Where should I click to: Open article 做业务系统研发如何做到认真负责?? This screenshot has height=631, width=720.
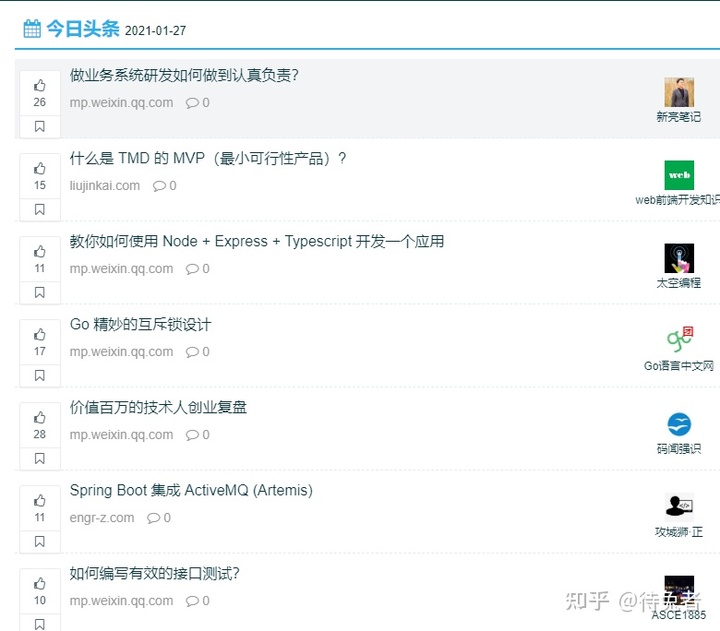pyautogui.click(x=184, y=76)
